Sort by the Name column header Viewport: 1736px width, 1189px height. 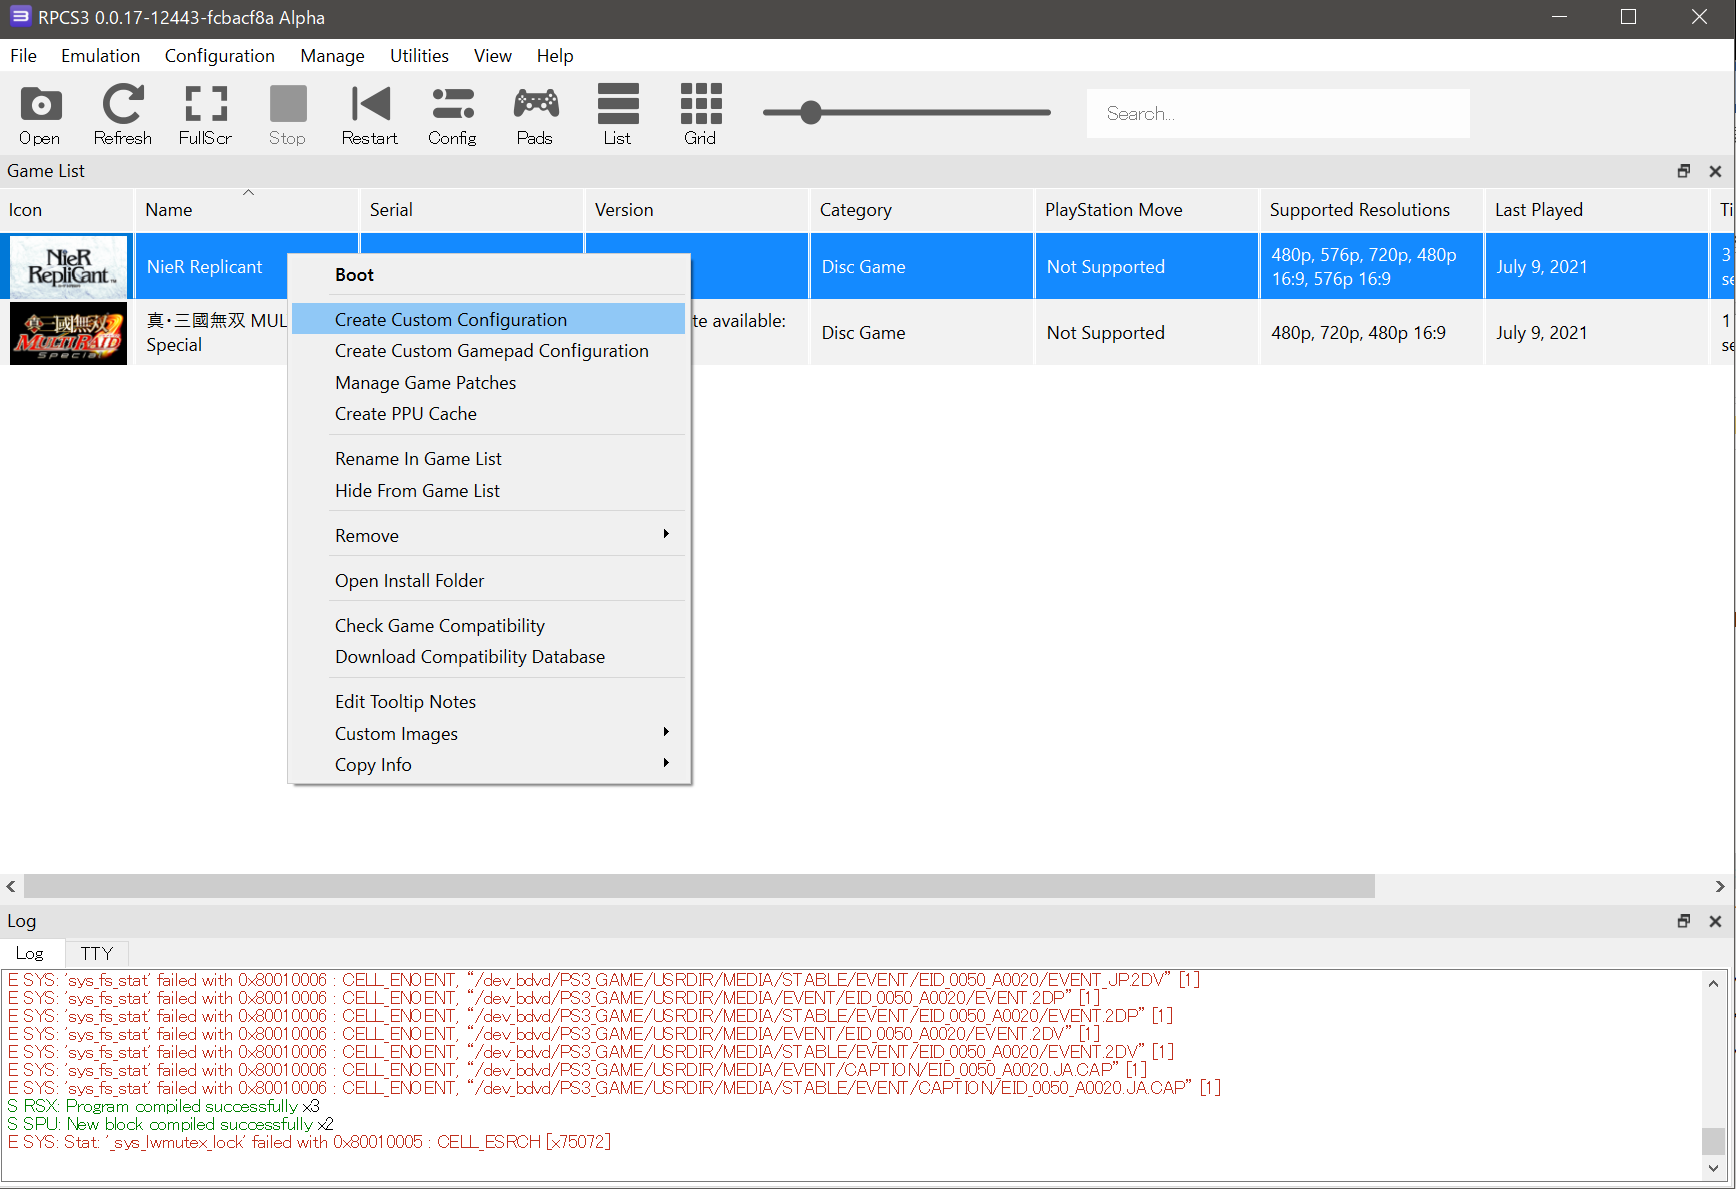[x=246, y=210]
